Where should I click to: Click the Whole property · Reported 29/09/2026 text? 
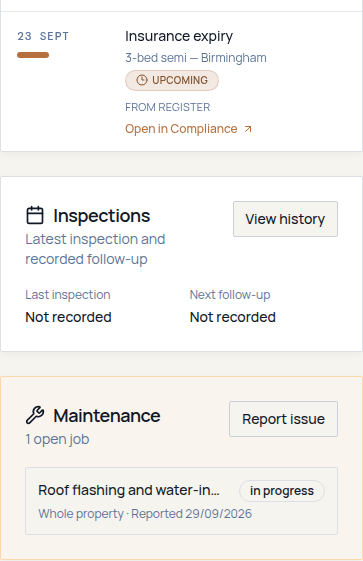145,514
